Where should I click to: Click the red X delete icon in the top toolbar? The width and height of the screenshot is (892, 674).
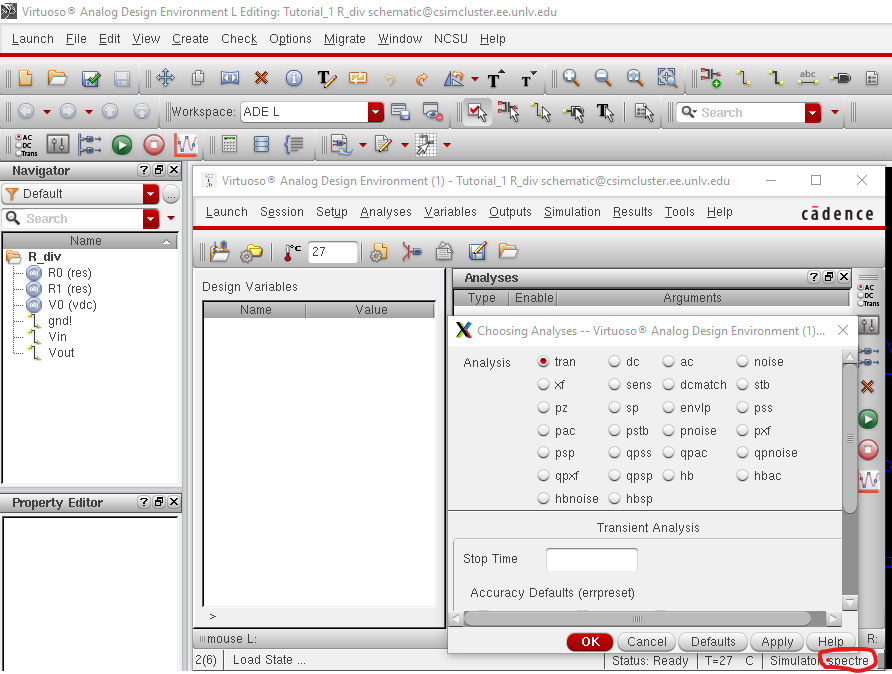tap(261, 78)
